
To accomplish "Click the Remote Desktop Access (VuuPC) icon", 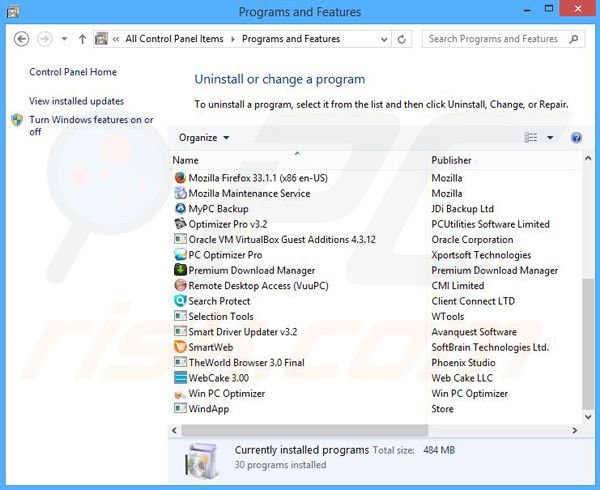I will pos(180,285).
